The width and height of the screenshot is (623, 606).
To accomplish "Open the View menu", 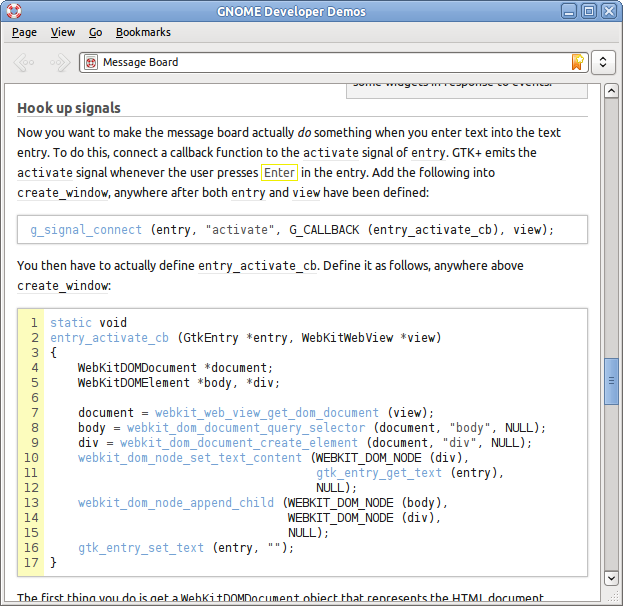I will pos(63,32).
